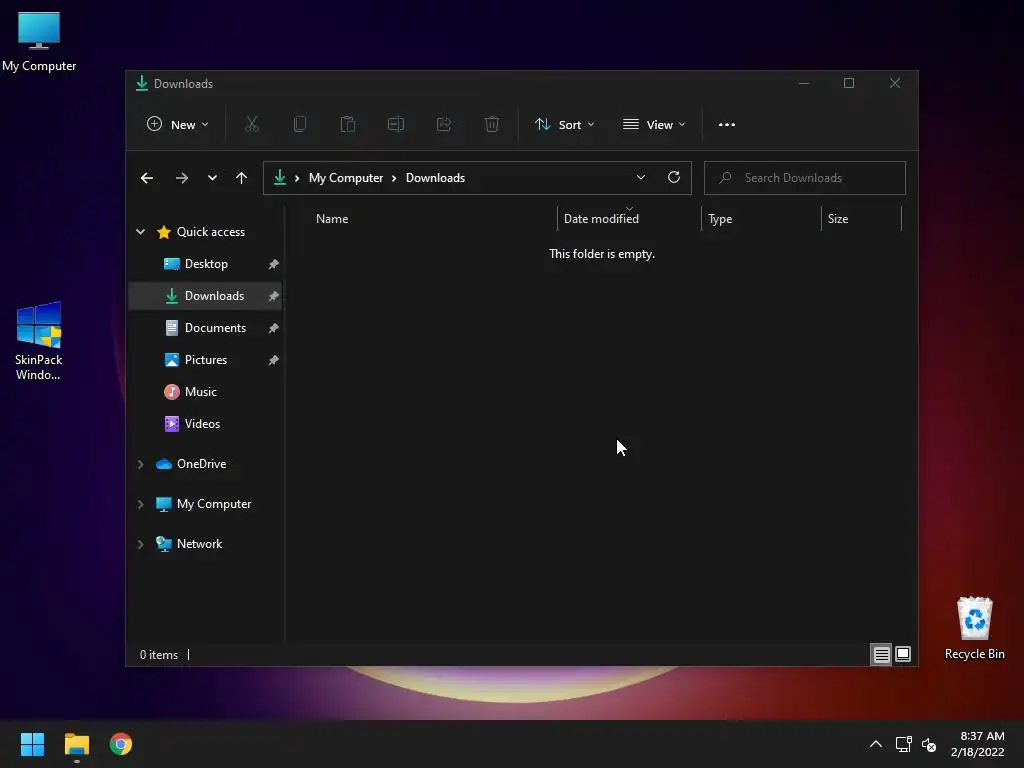The width and height of the screenshot is (1024, 768).
Task: Click the pin icon beside Pictures
Action: tap(274, 360)
